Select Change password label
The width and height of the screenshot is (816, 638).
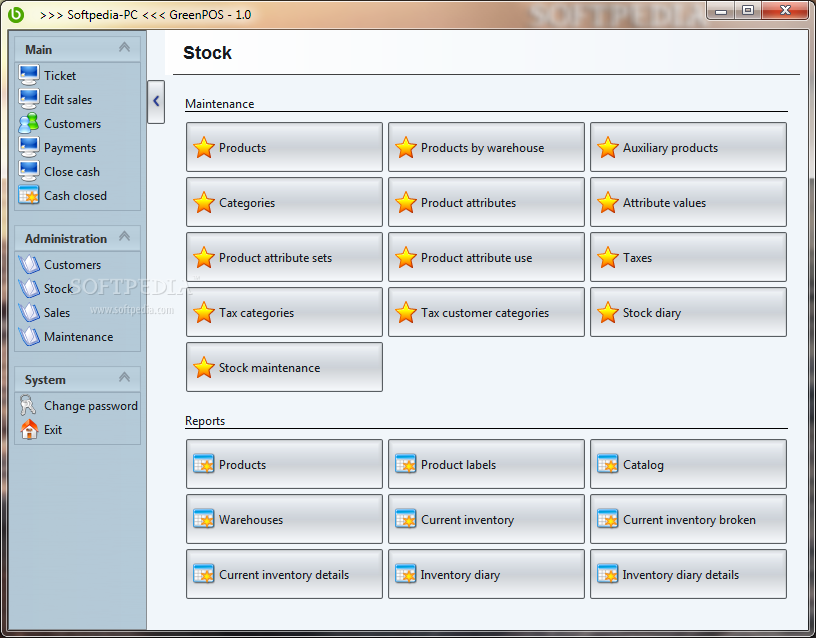coord(91,406)
